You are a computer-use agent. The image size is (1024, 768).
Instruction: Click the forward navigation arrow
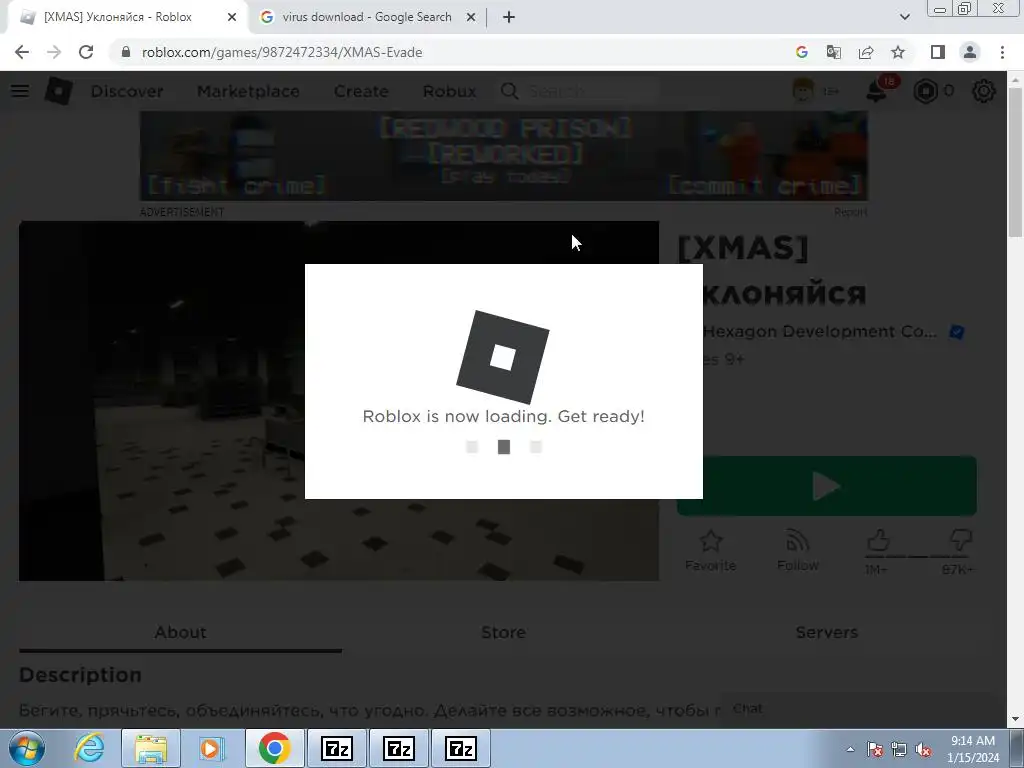tap(54, 52)
